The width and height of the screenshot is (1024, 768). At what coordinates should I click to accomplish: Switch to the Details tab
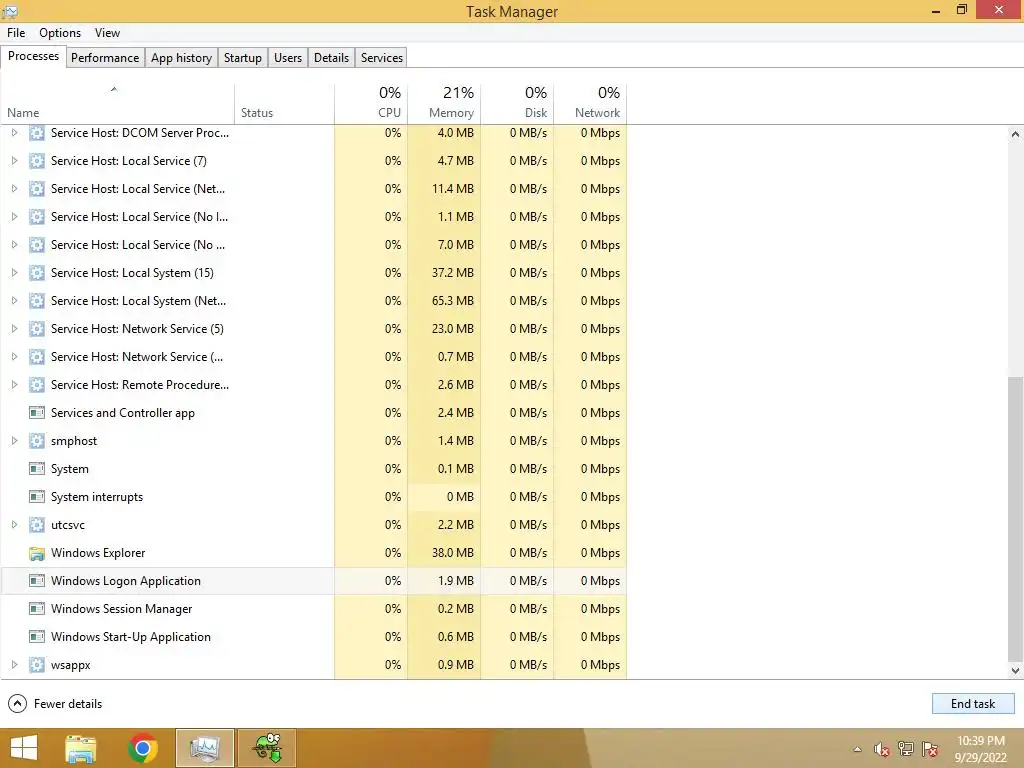click(331, 57)
